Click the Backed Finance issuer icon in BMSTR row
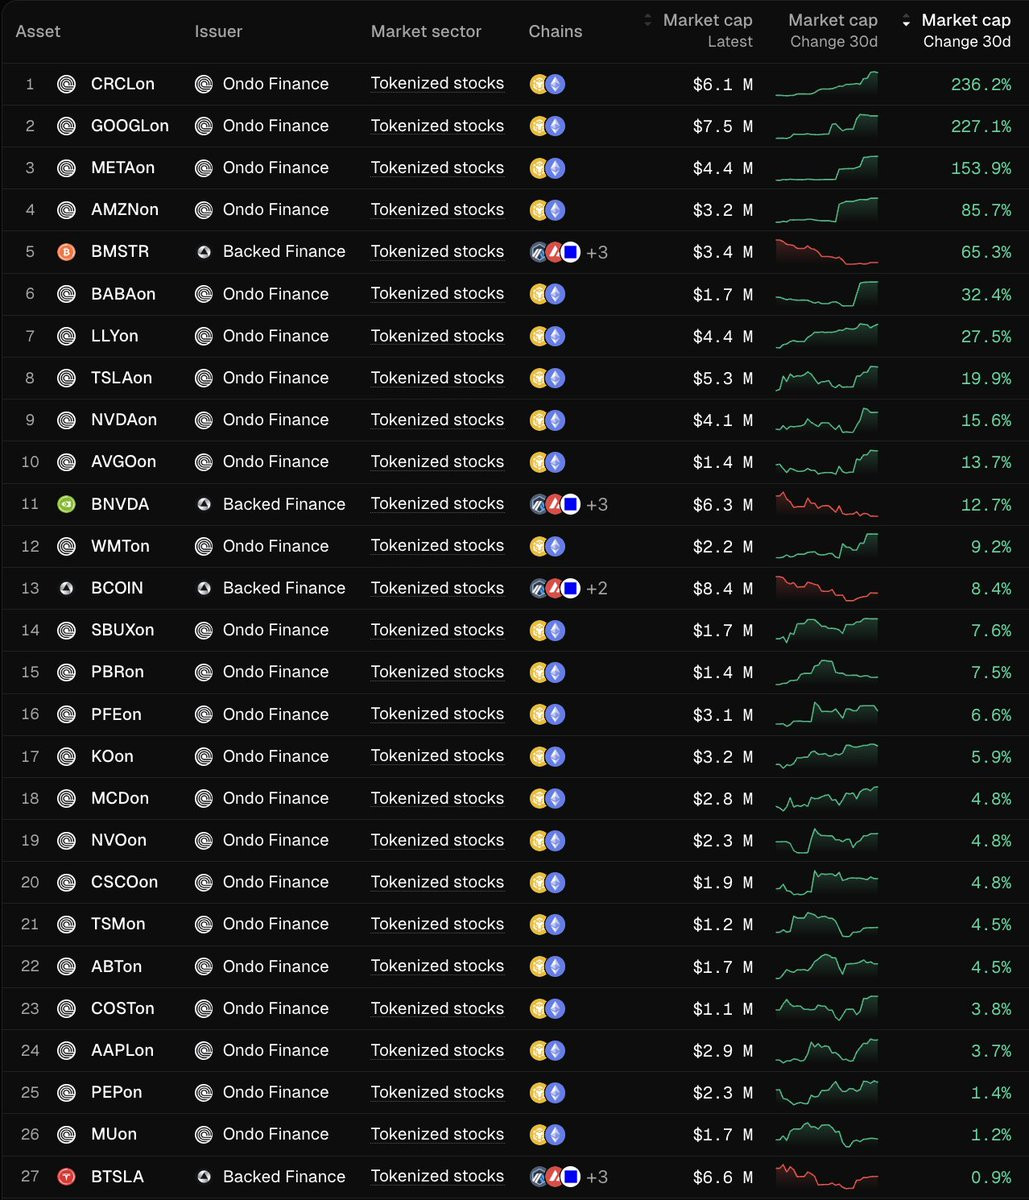The width and height of the screenshot is (1029, 1200). click(x=203, y=252)
